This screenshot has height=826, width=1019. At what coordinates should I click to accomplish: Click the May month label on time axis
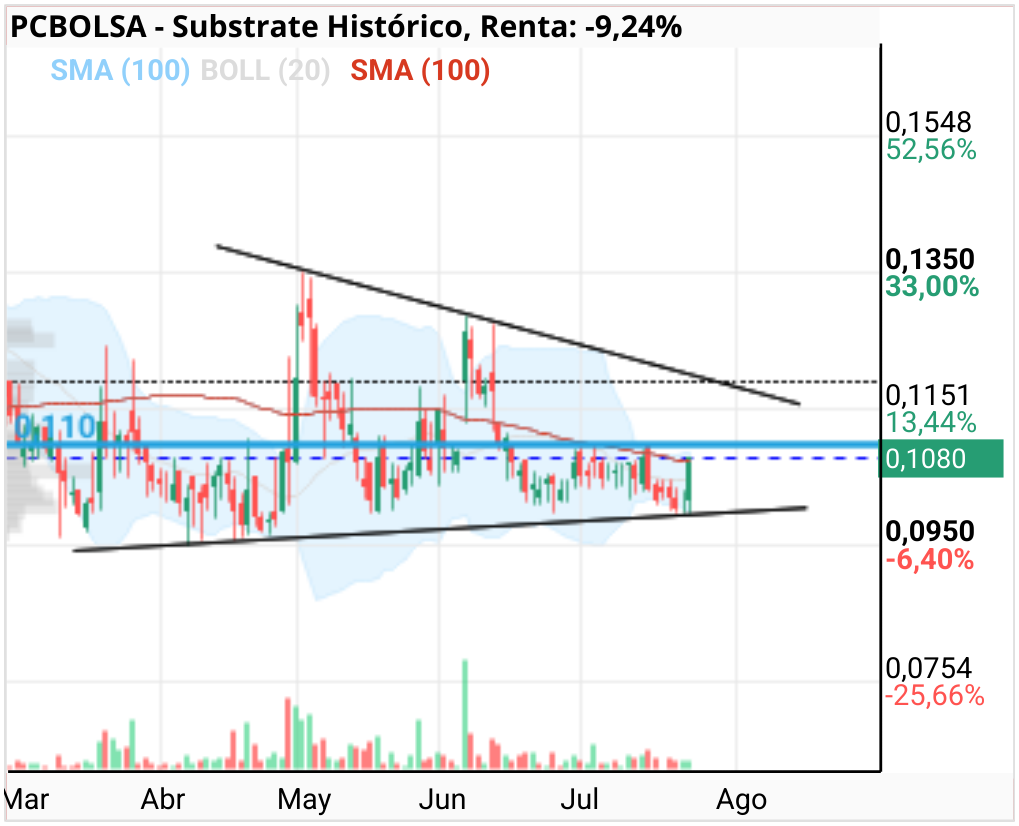click(304, 799)
